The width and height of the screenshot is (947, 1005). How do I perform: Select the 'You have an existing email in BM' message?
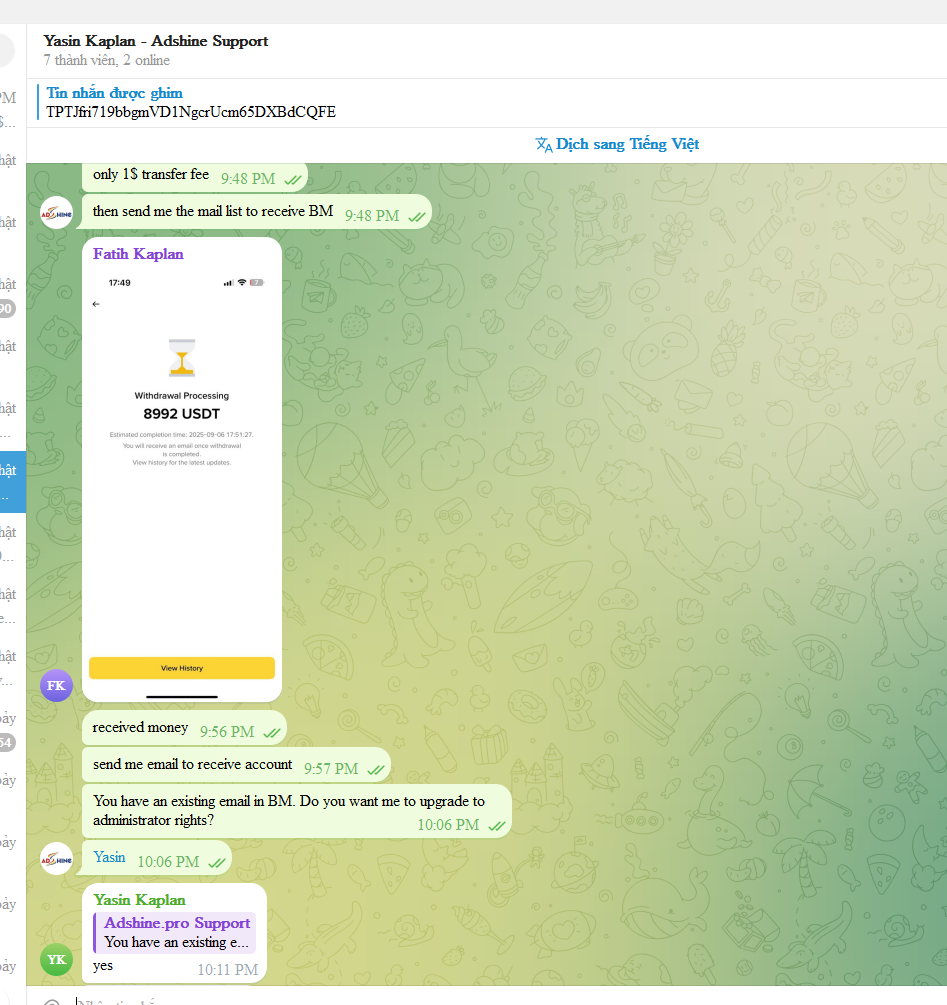[297, 811]
